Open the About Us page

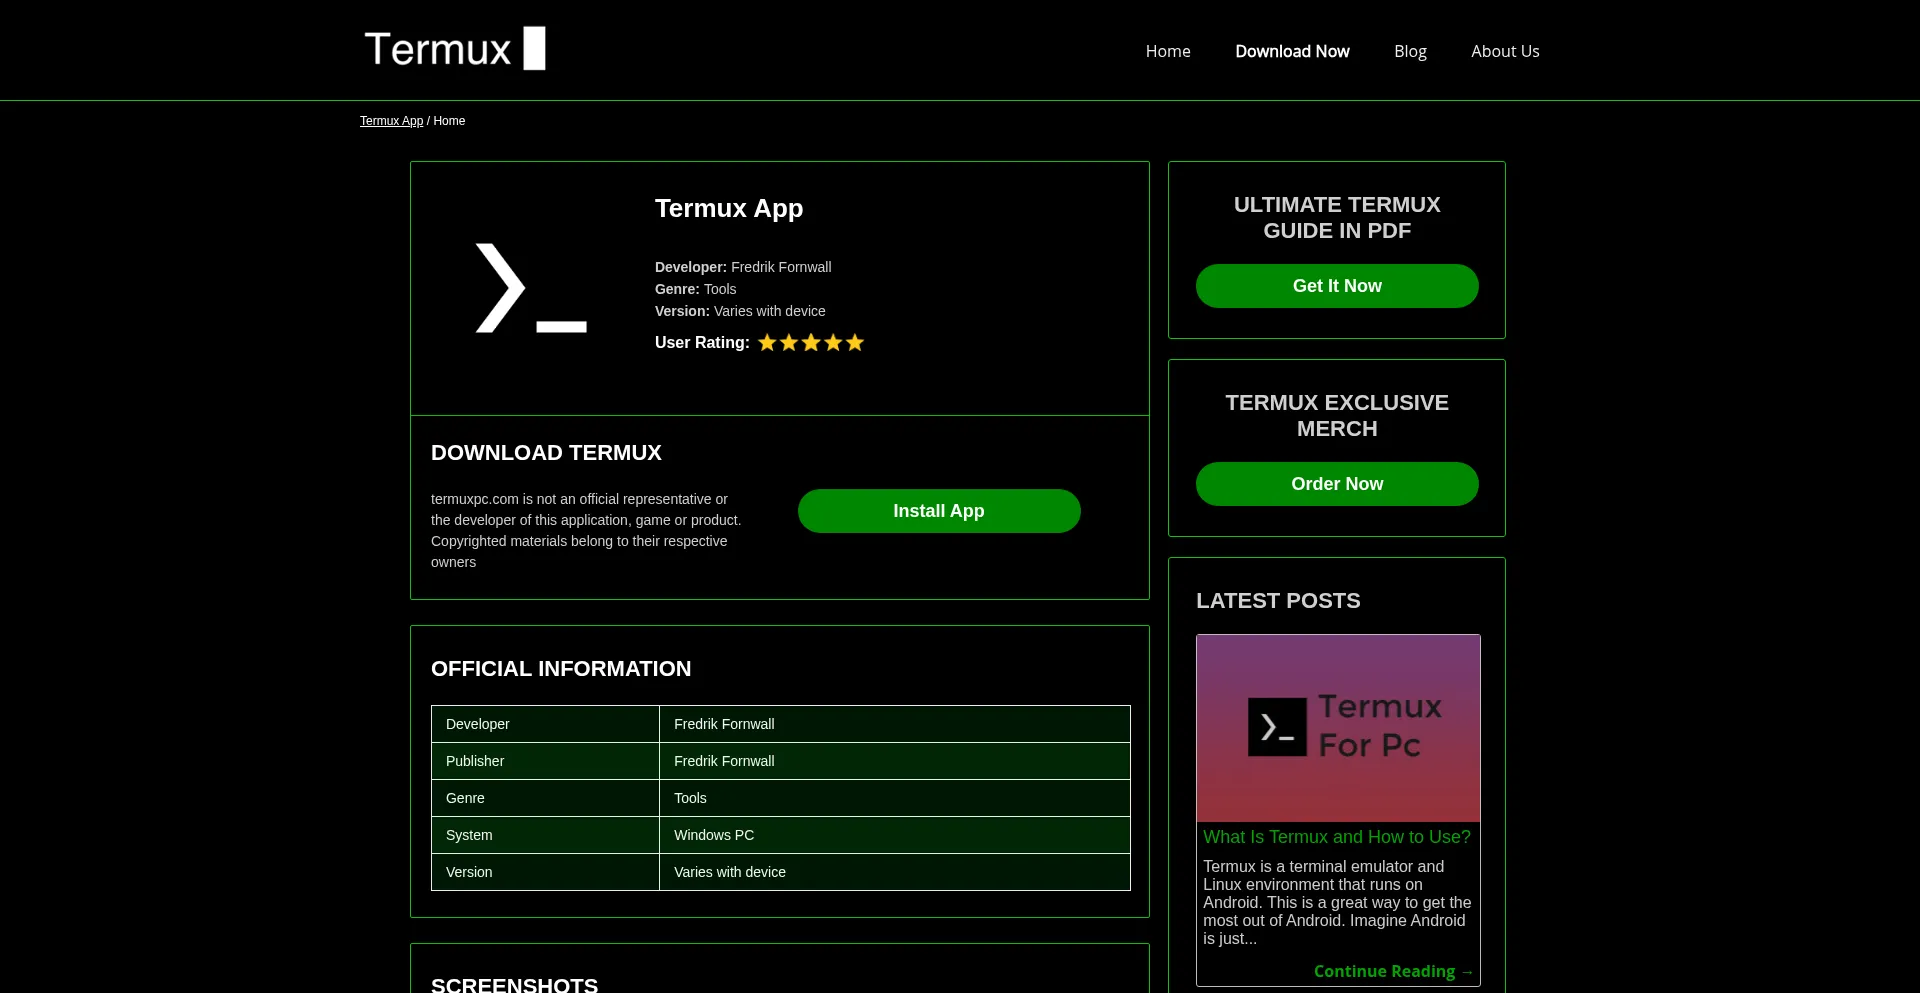1505,50
